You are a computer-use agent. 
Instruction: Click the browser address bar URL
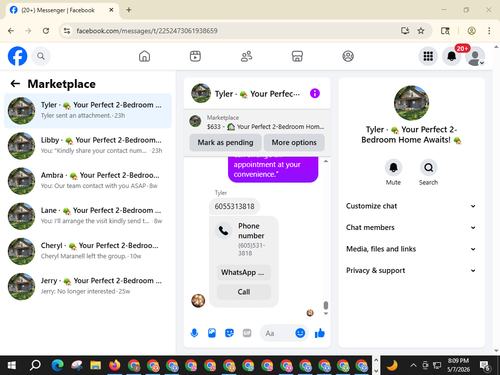147,31
